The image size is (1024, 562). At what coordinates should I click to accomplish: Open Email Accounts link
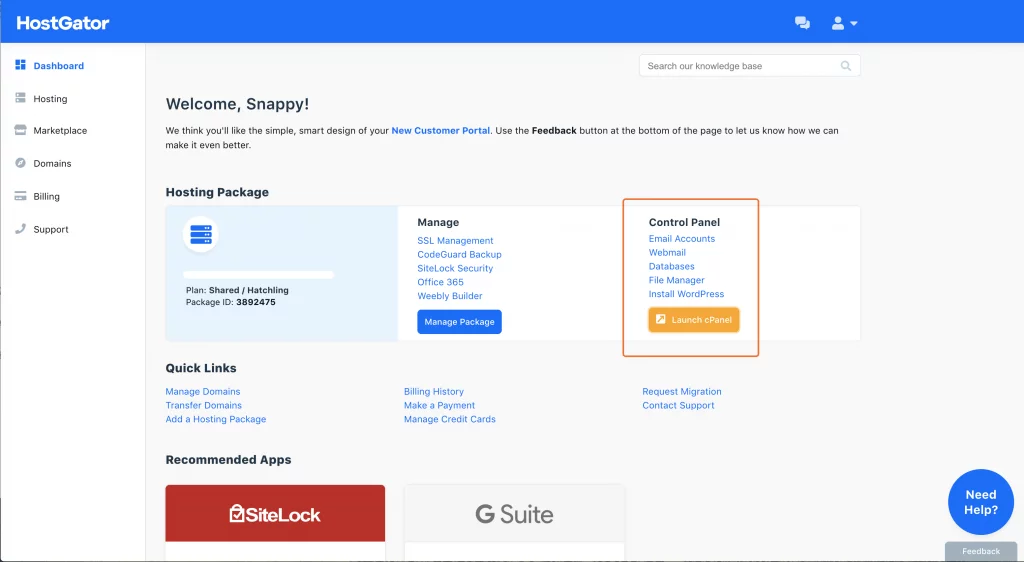tap(682, 239)
